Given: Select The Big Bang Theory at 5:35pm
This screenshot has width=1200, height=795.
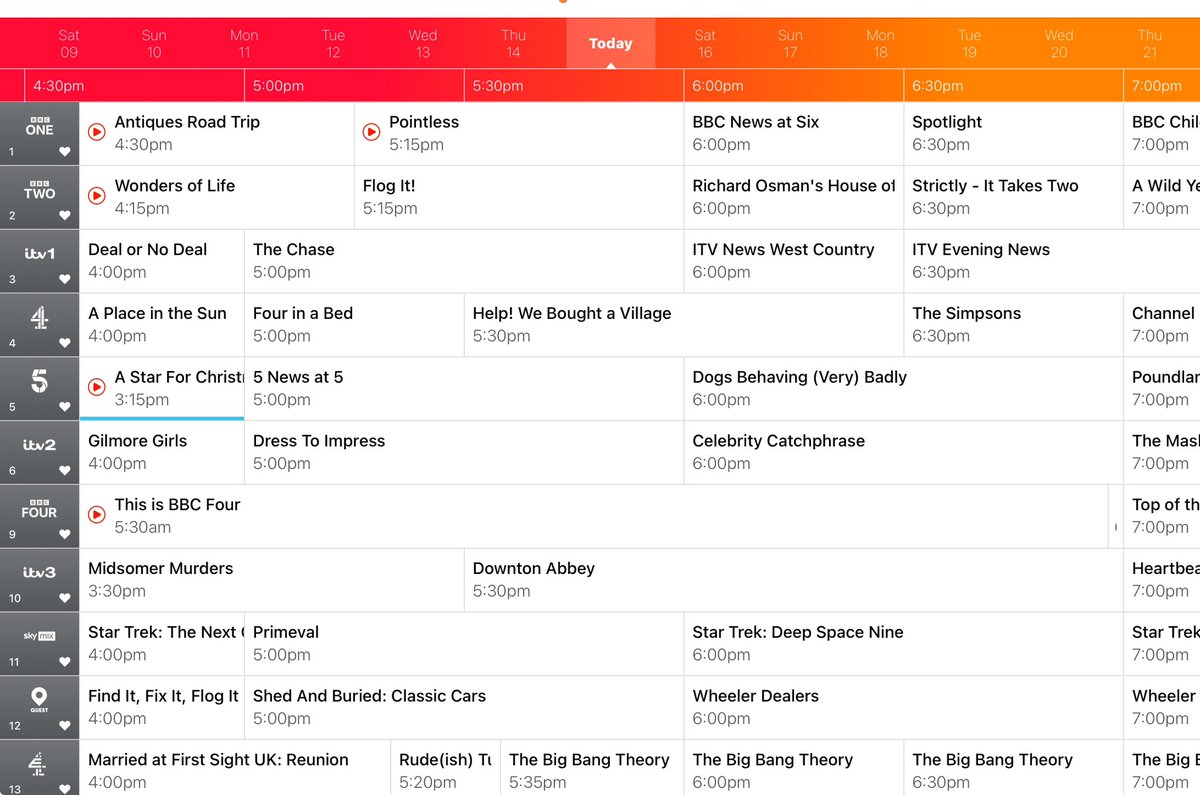Looking at the screenshot, I should (x=592, y=768).
